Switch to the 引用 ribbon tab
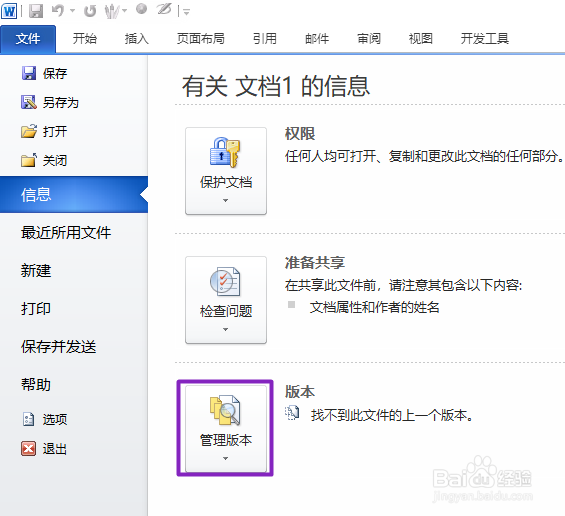565x516 pixels. (265, 39)
